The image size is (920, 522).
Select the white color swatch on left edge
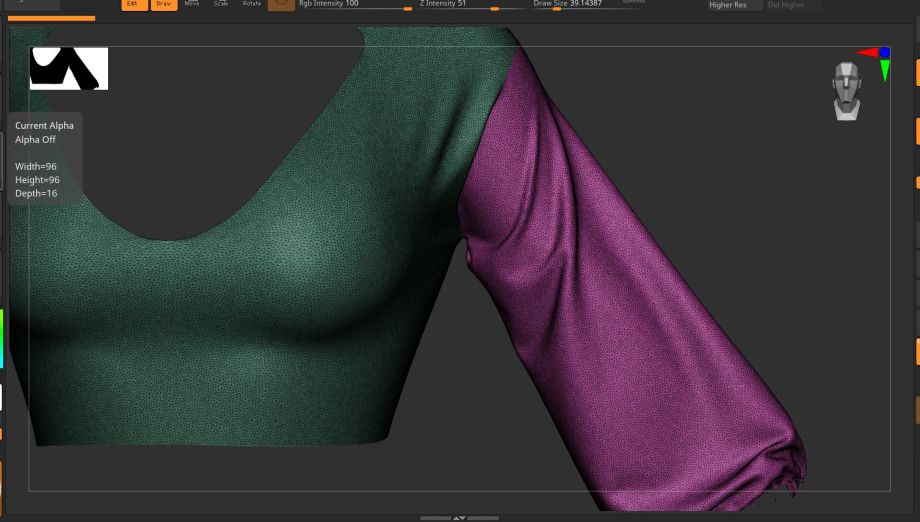2,397
